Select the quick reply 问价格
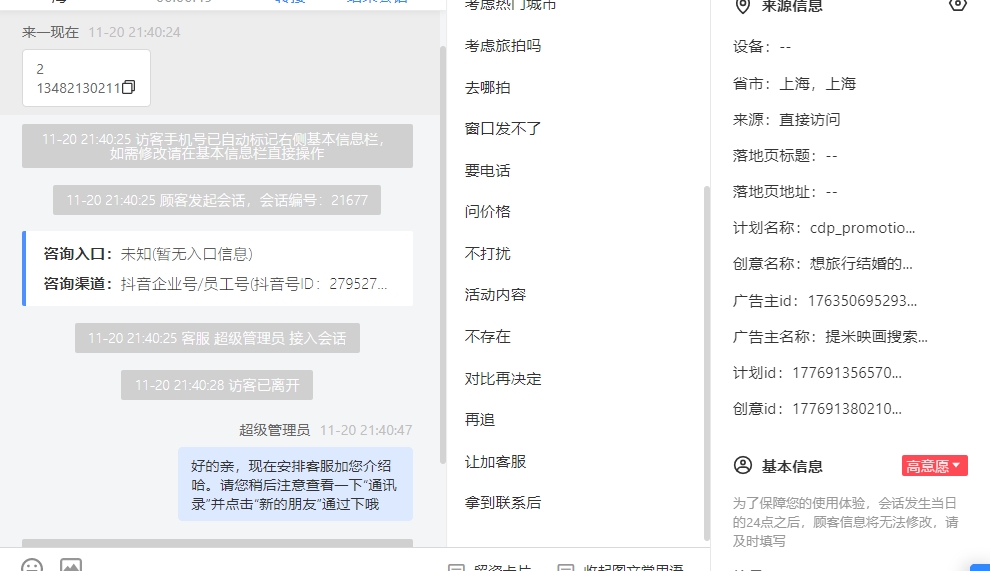 click(x=487, y=212)
